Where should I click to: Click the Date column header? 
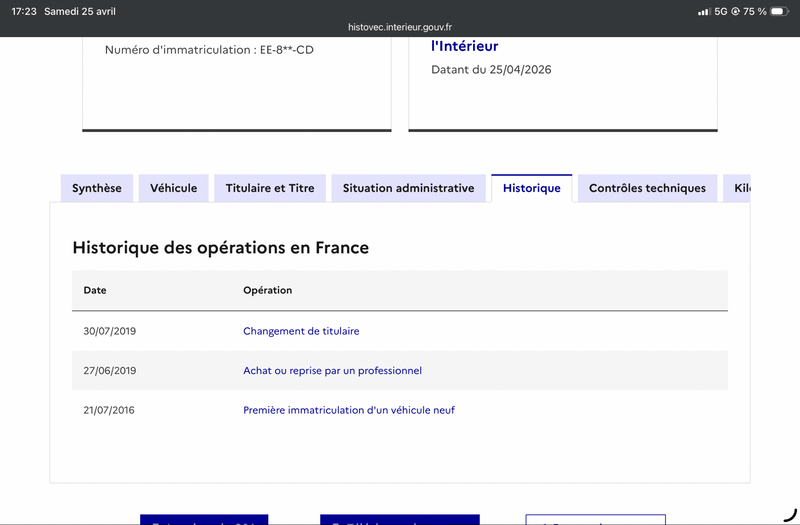tap(95, 290)
